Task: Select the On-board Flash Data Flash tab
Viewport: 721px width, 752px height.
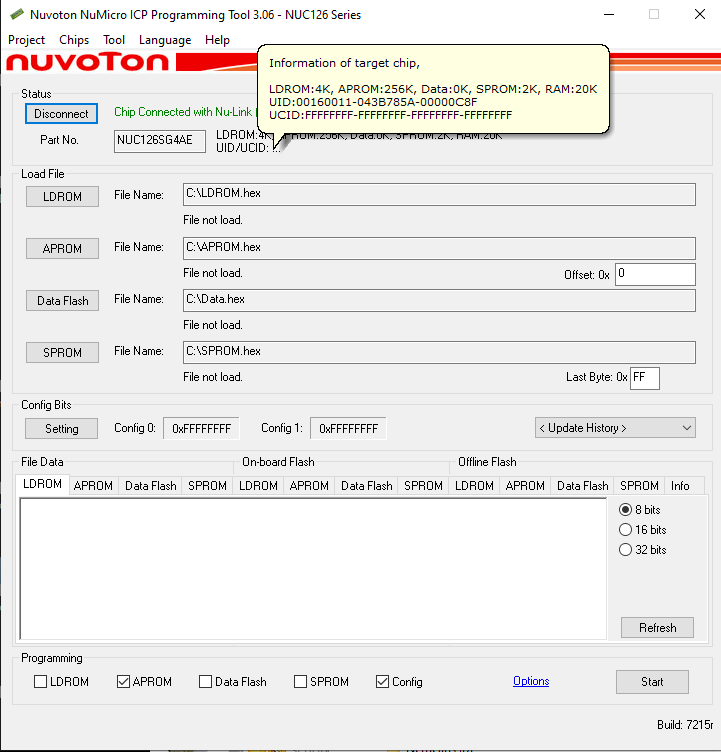Action: (366, 486)
